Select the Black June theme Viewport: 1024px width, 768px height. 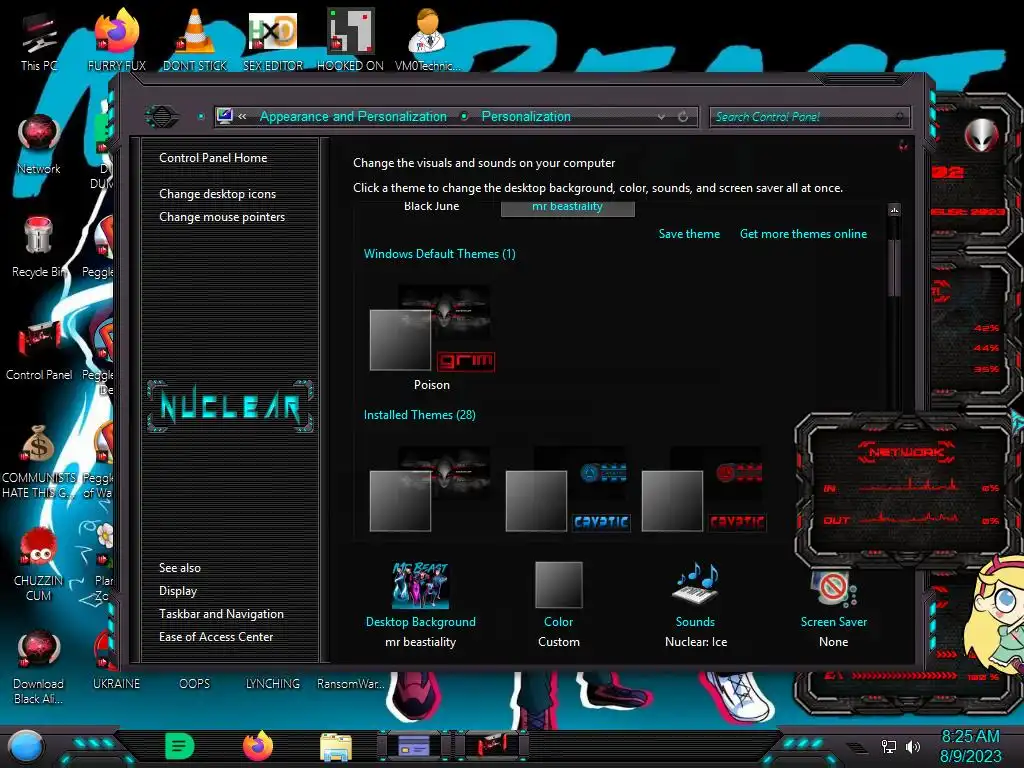click(x=432, y=206)
